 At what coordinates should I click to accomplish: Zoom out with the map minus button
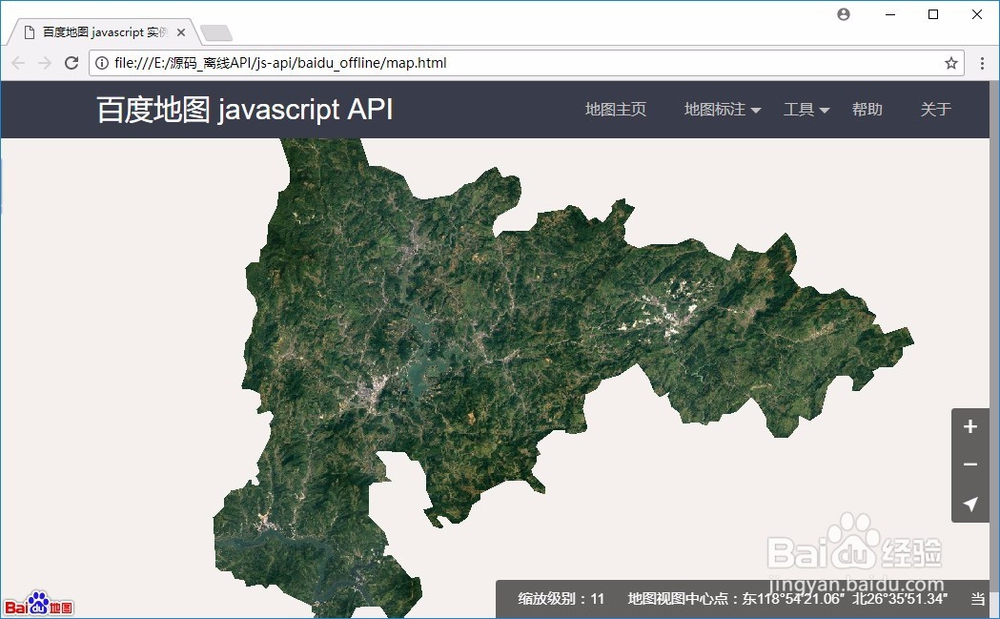click(970, 465)
